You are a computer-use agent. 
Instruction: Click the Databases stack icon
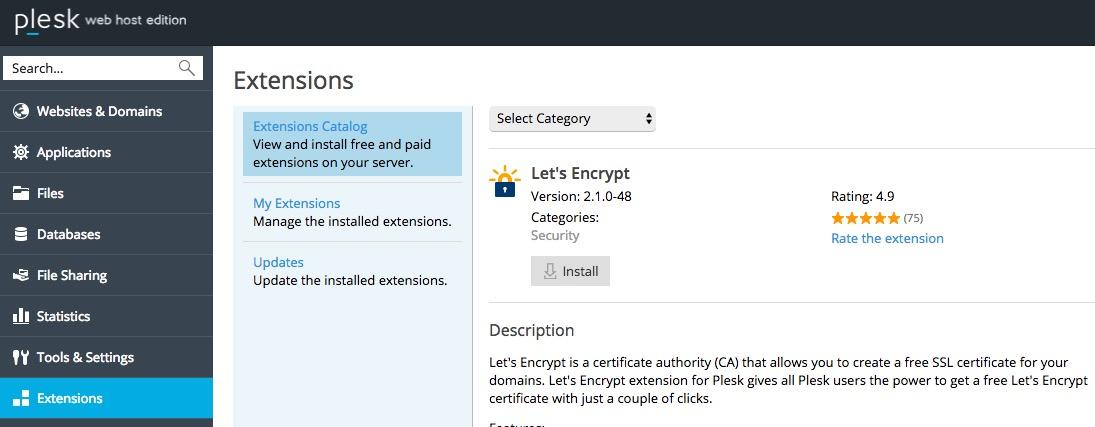point(21,234)
